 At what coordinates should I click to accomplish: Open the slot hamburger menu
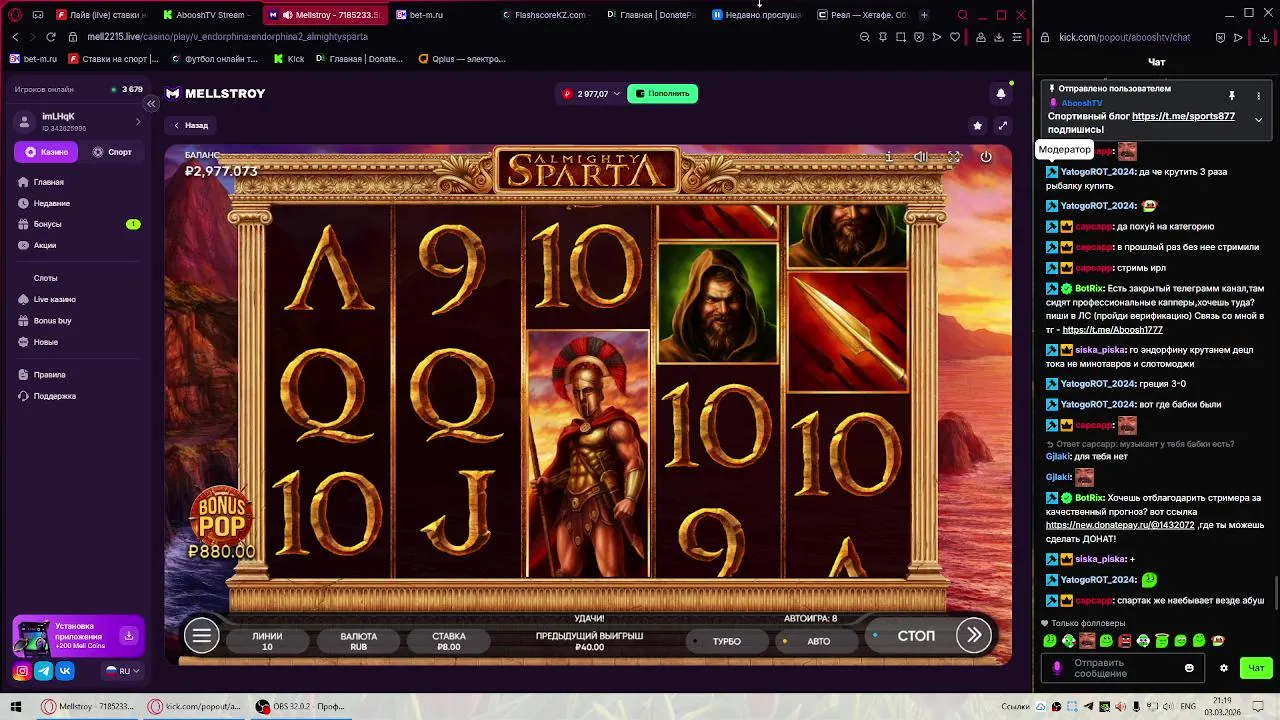201,635
